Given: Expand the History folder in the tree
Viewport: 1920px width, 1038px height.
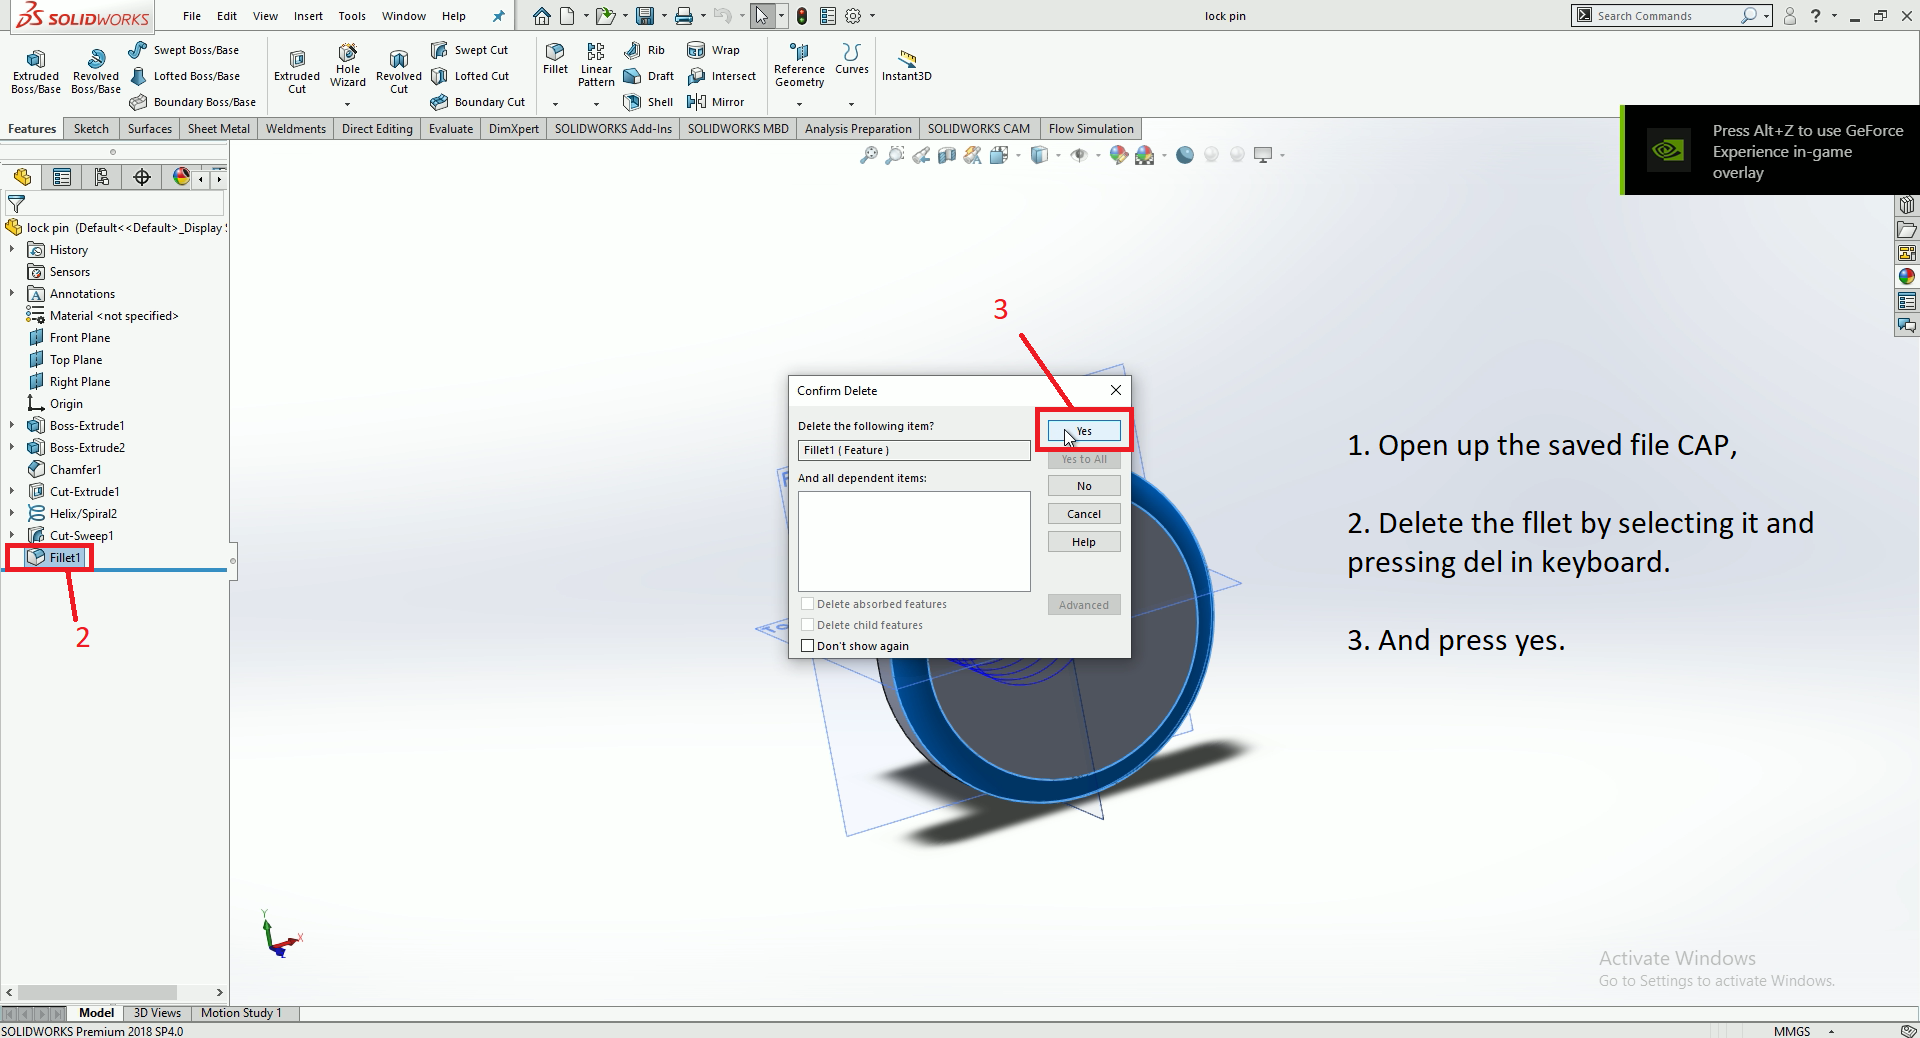Looking at the screenshot, I should [x=12, y=250].
